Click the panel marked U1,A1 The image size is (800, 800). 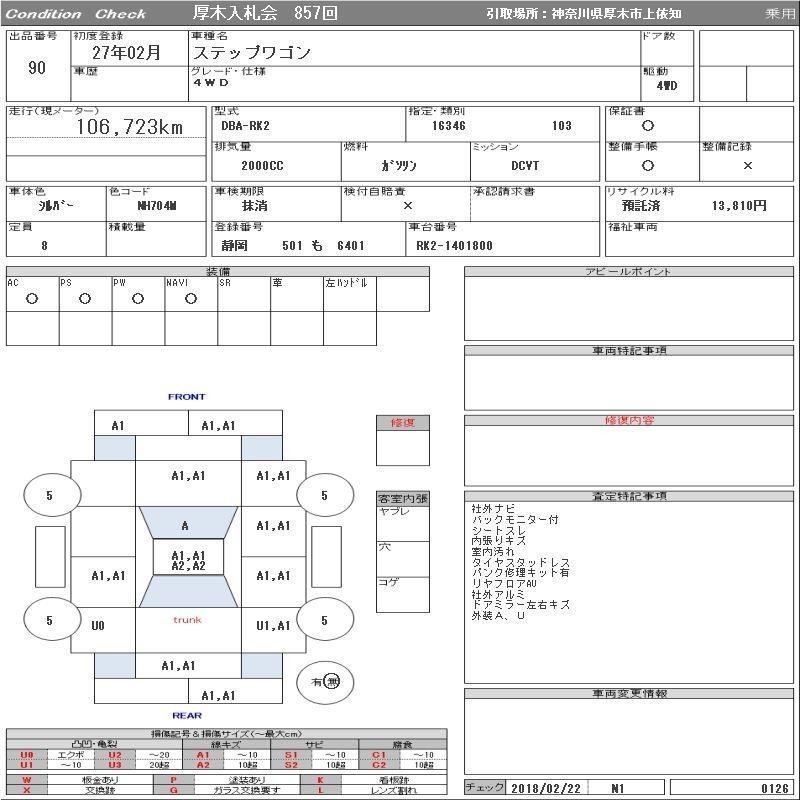click(273, 630)
